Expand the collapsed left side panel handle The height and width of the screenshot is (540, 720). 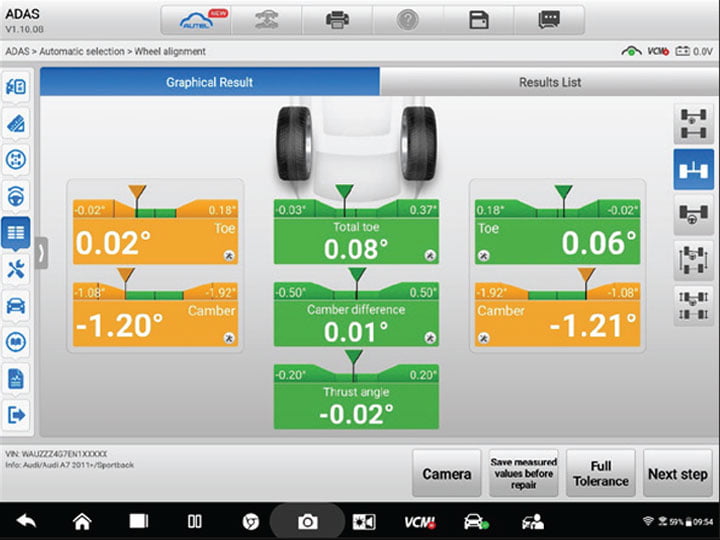(41, 251)
